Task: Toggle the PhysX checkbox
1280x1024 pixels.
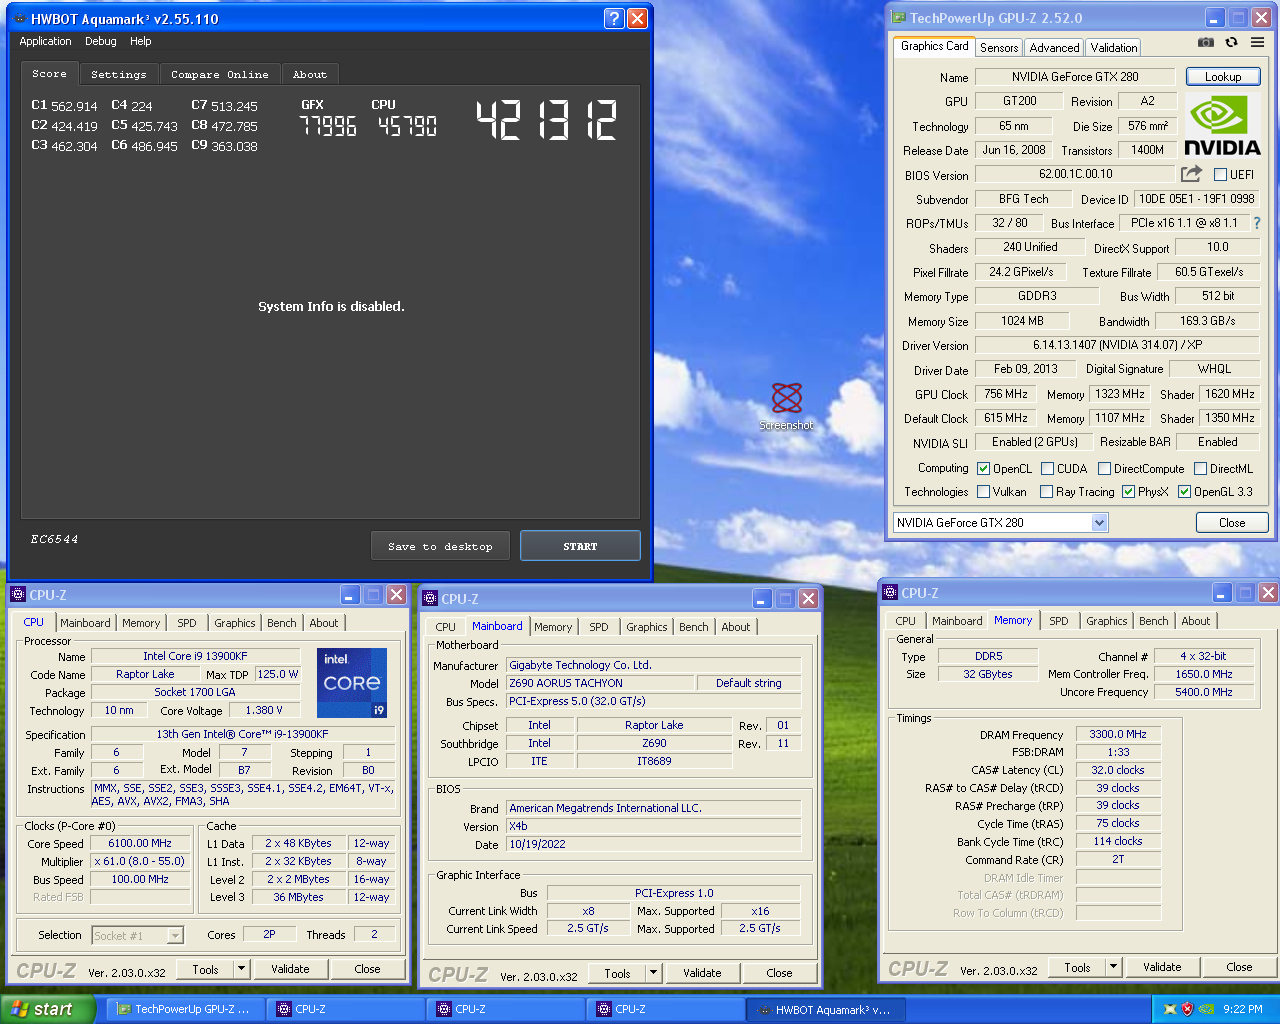Action: coord(1128,491)
